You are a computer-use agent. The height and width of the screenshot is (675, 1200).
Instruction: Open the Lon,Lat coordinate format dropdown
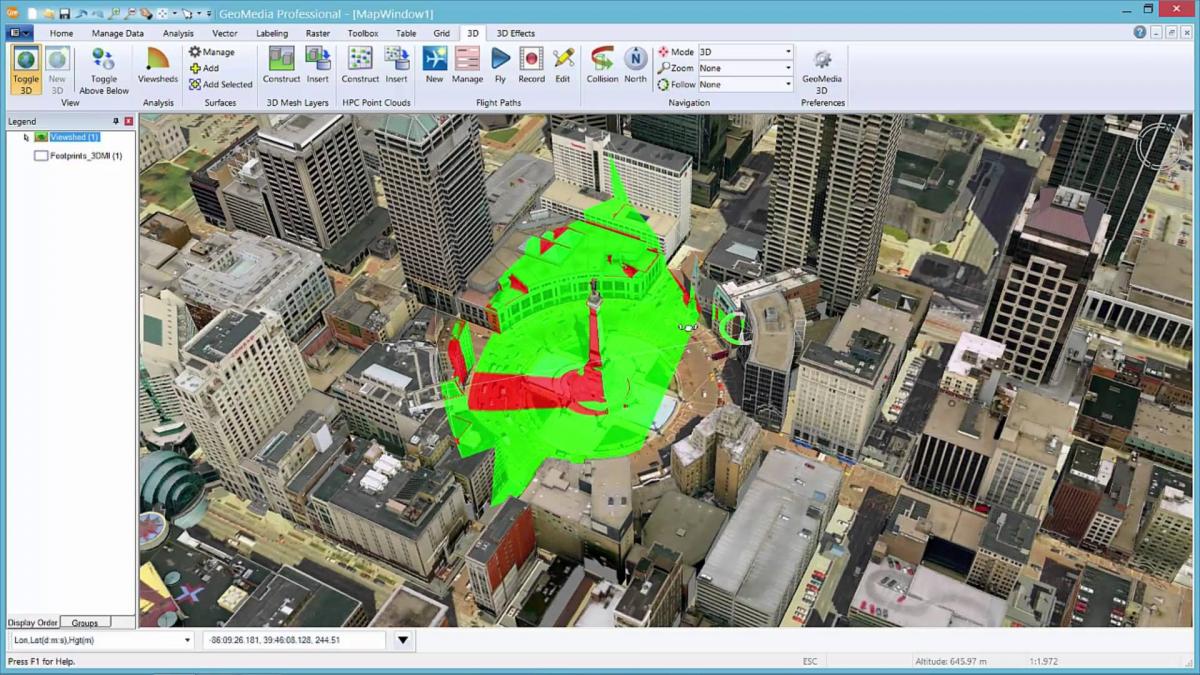click(x=187, y=640)
